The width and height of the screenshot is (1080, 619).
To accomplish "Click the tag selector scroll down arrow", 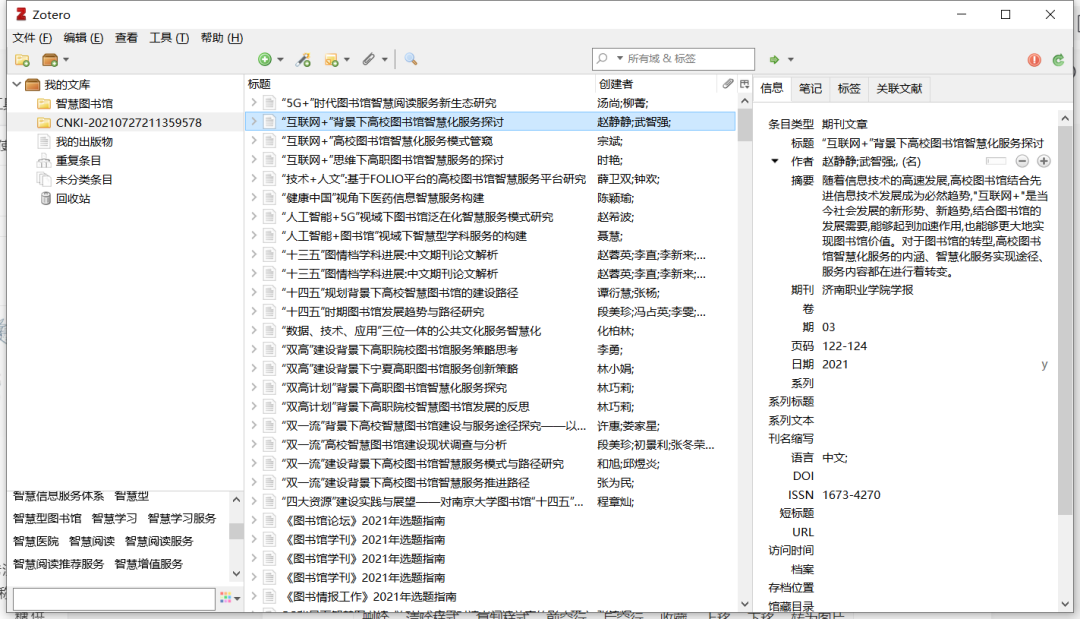I will 236,573.
